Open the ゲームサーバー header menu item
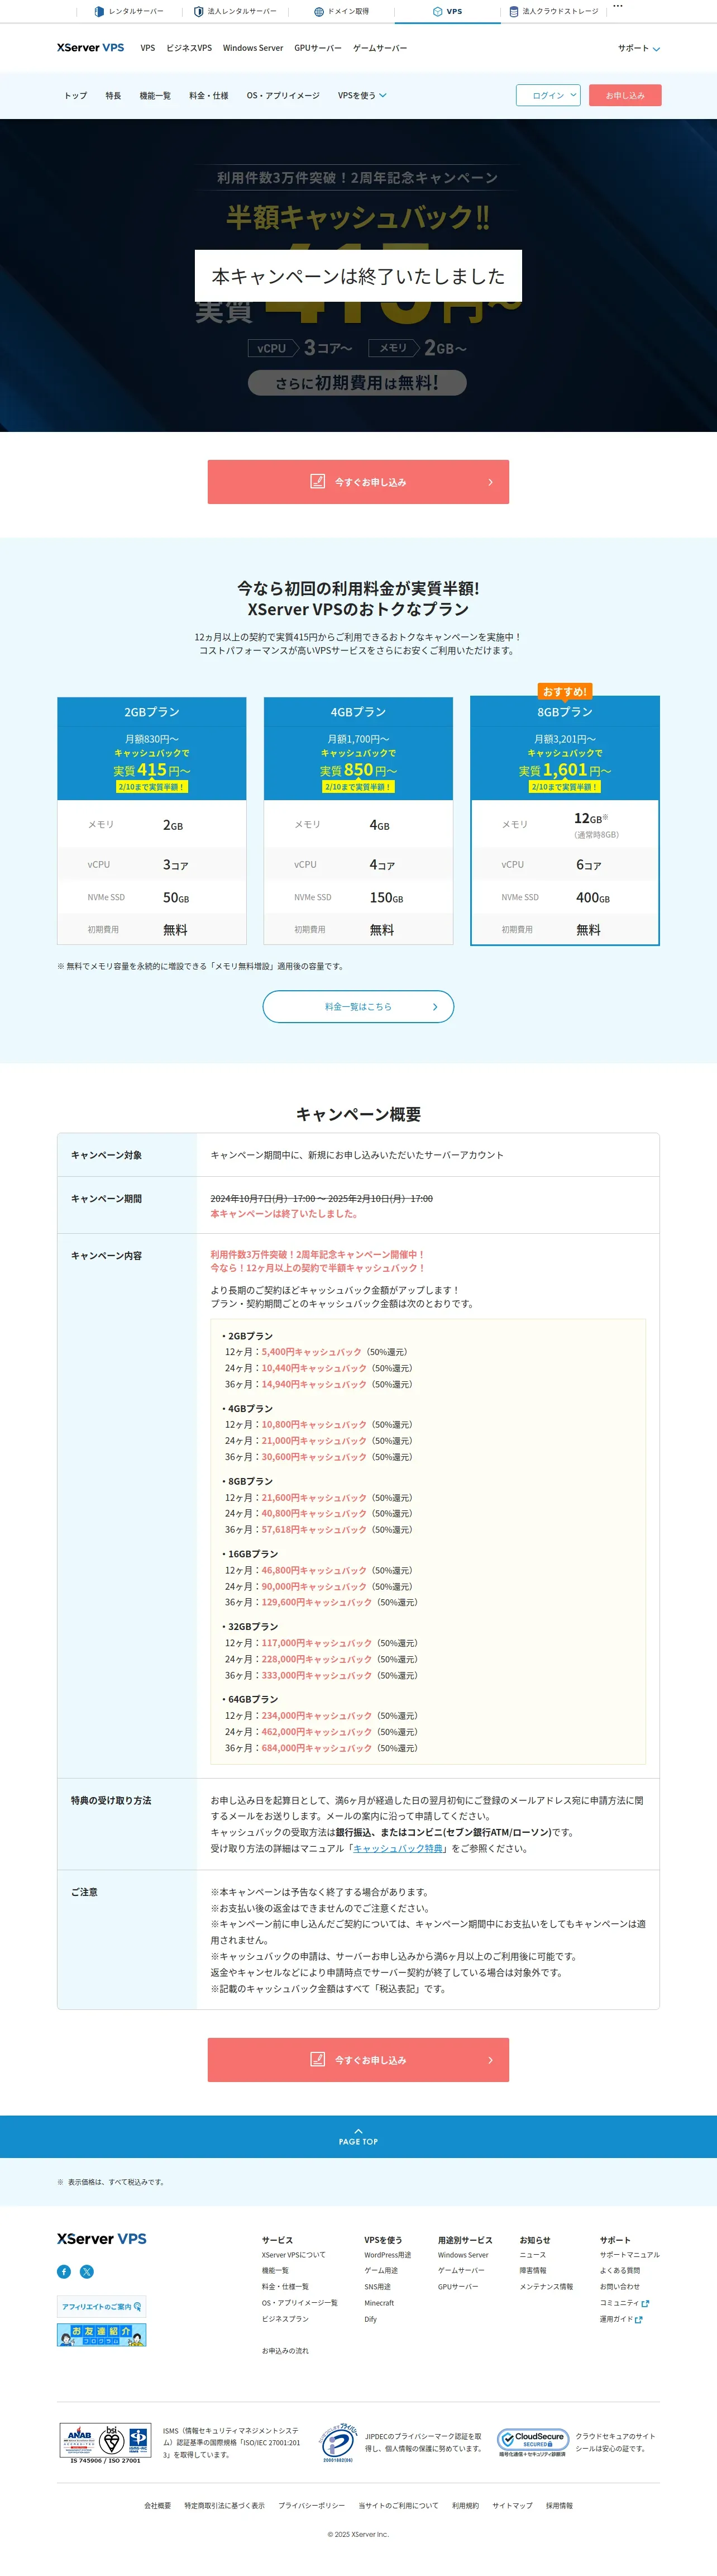This screenshot has height=2576, width=717. [x=380, y=48]
